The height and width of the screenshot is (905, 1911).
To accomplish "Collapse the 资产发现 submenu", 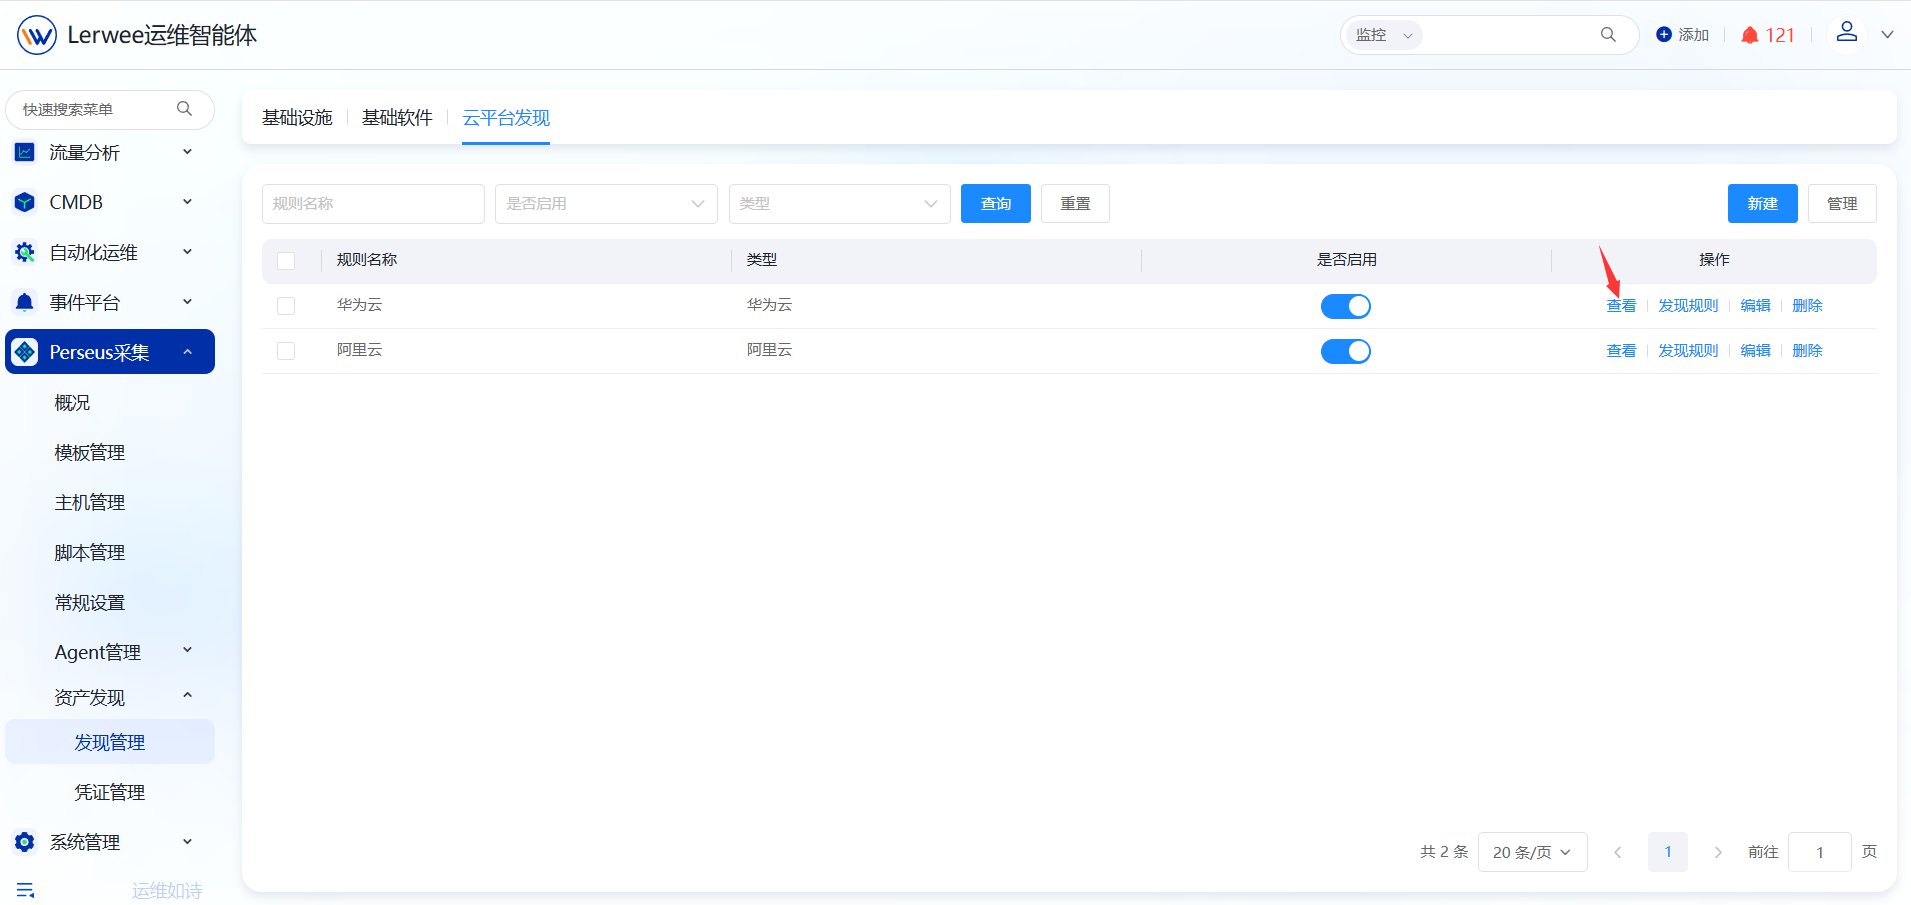I will [187, 696].
